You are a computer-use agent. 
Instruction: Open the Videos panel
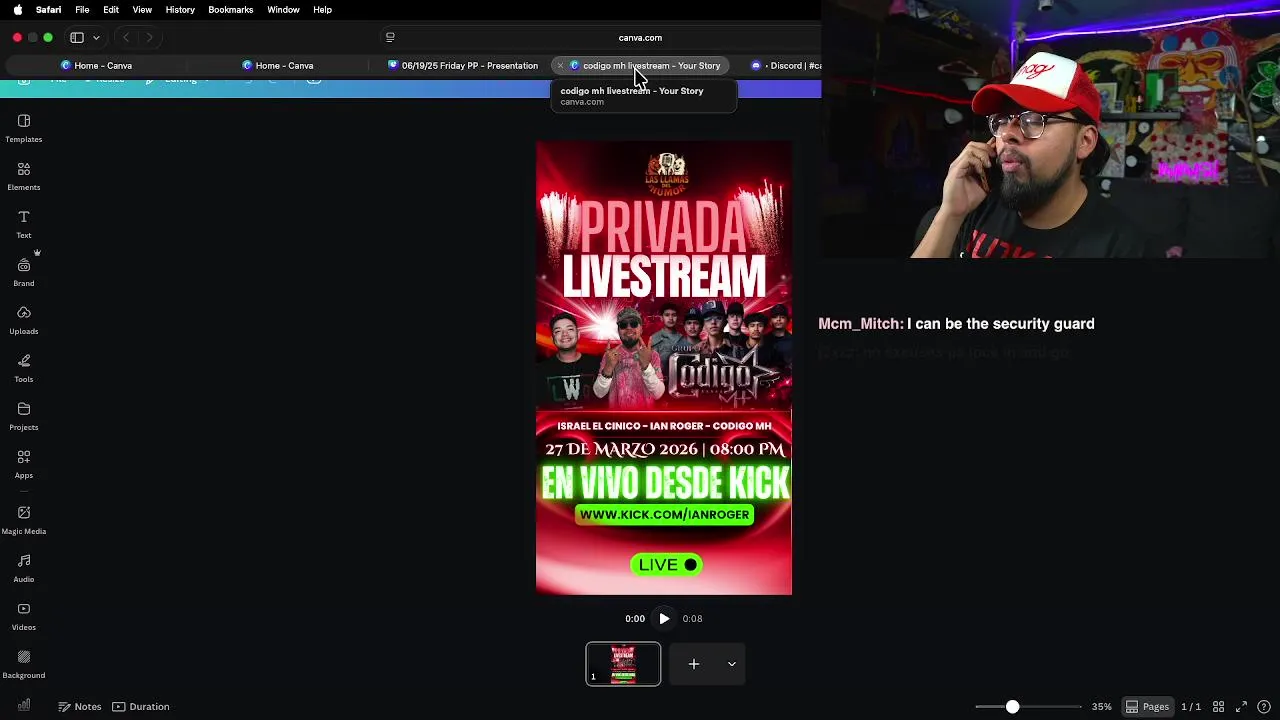pyautogui.click(x=24, y=616)
